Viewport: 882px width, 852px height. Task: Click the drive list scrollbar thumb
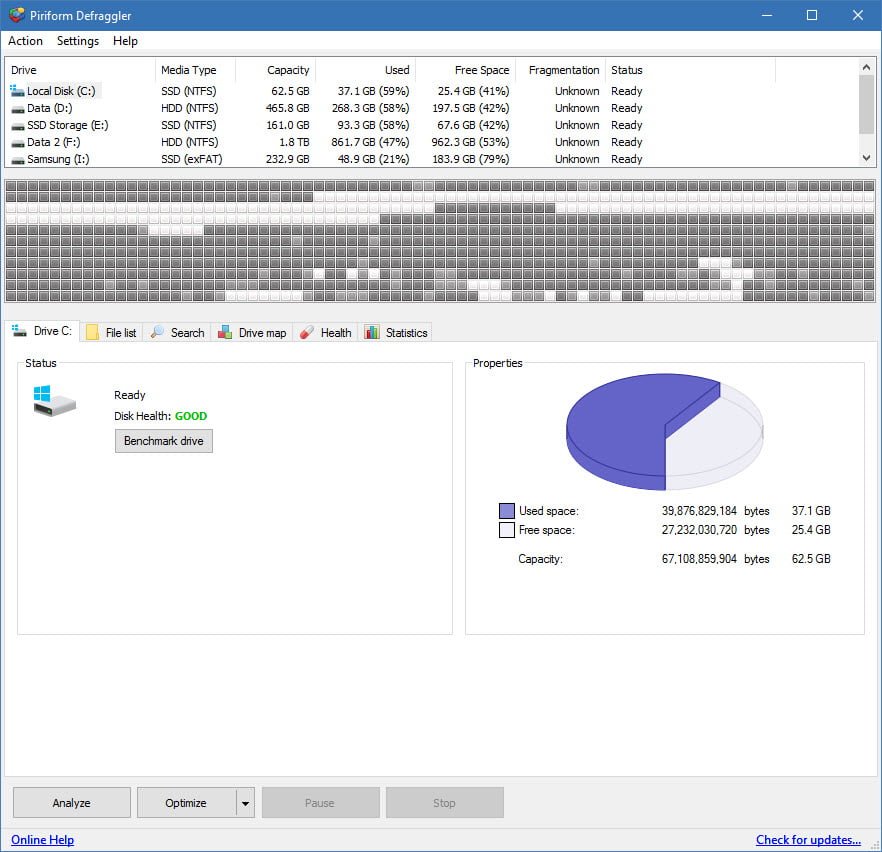[866, 104]
